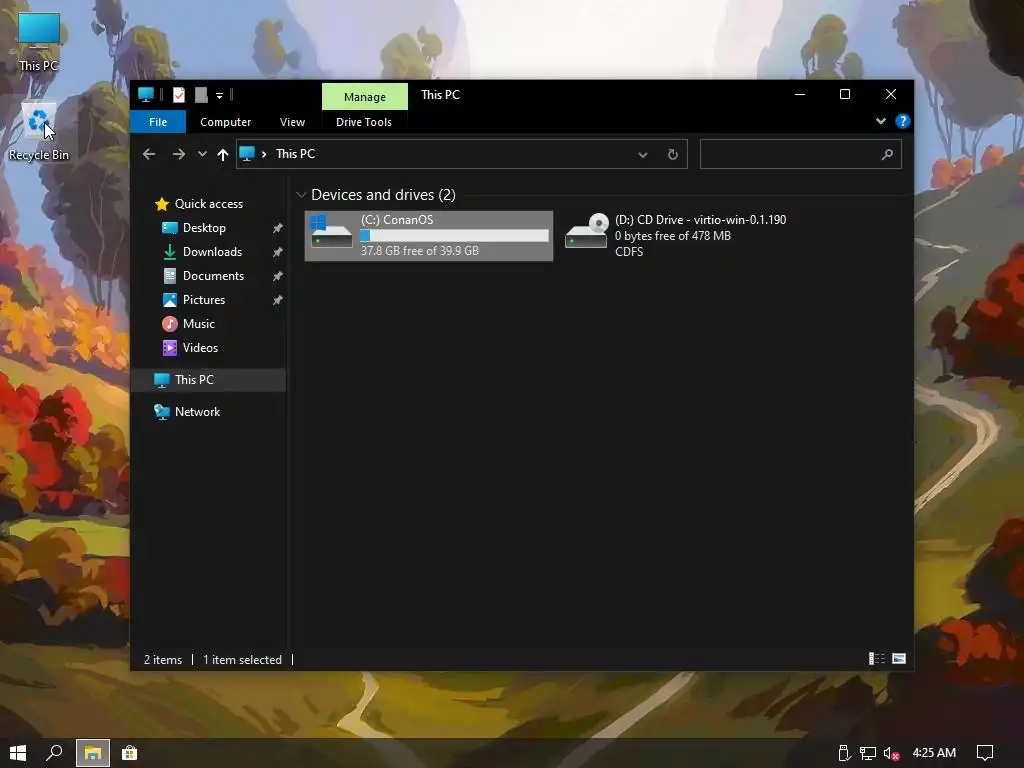Viewport: 1024px width, 768px height.
Task: Open Desktop in the navigation pane
Action: click(x=204, y=228)
